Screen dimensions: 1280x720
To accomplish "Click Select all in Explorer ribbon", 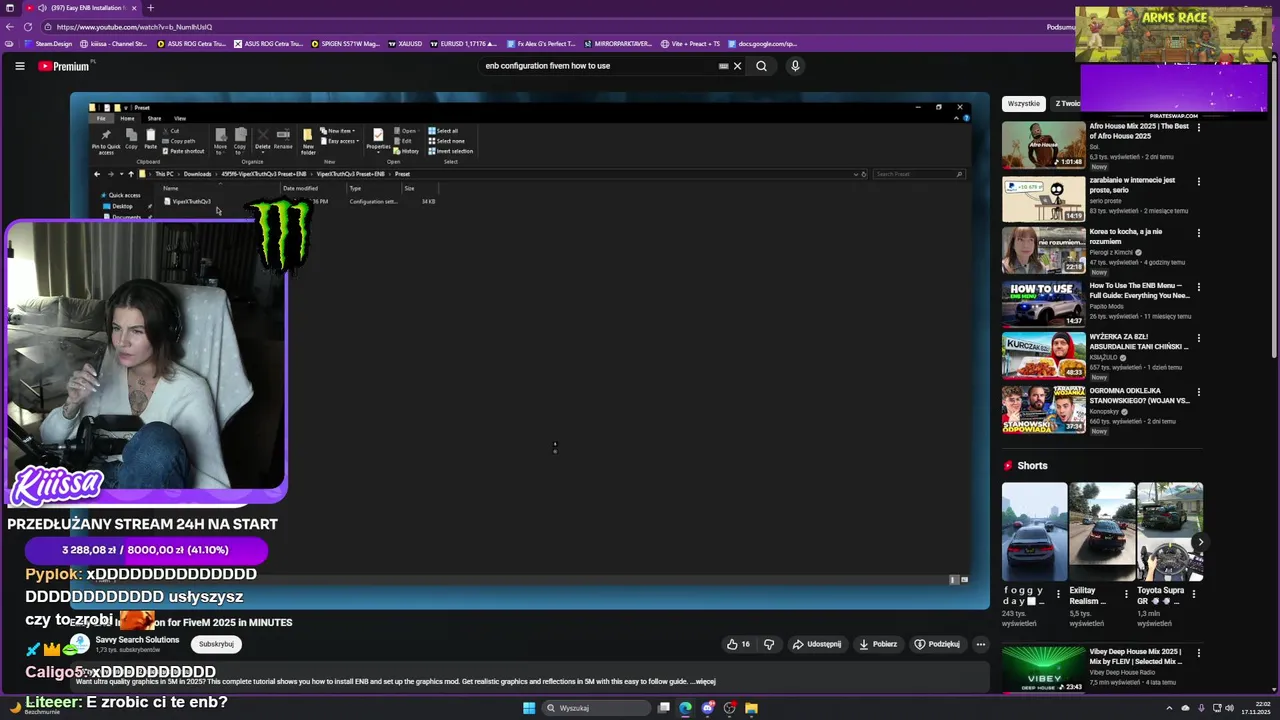I will (443, 131).
